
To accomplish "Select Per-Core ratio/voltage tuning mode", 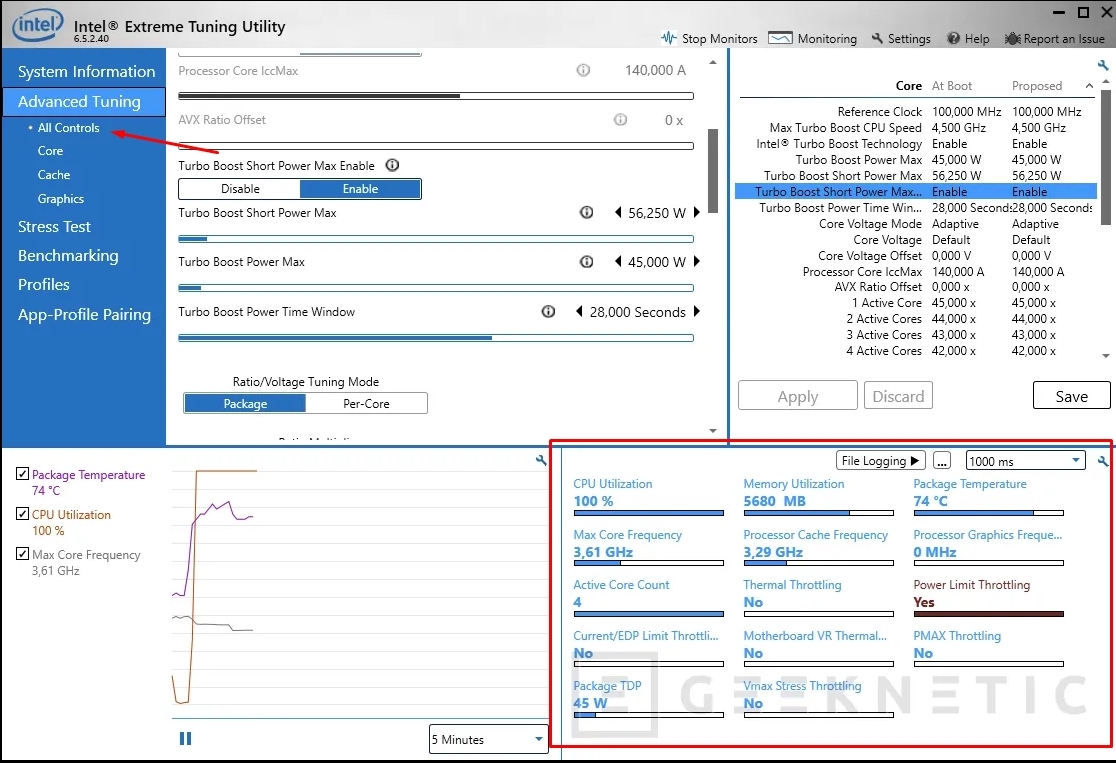I will pos(367,404).
